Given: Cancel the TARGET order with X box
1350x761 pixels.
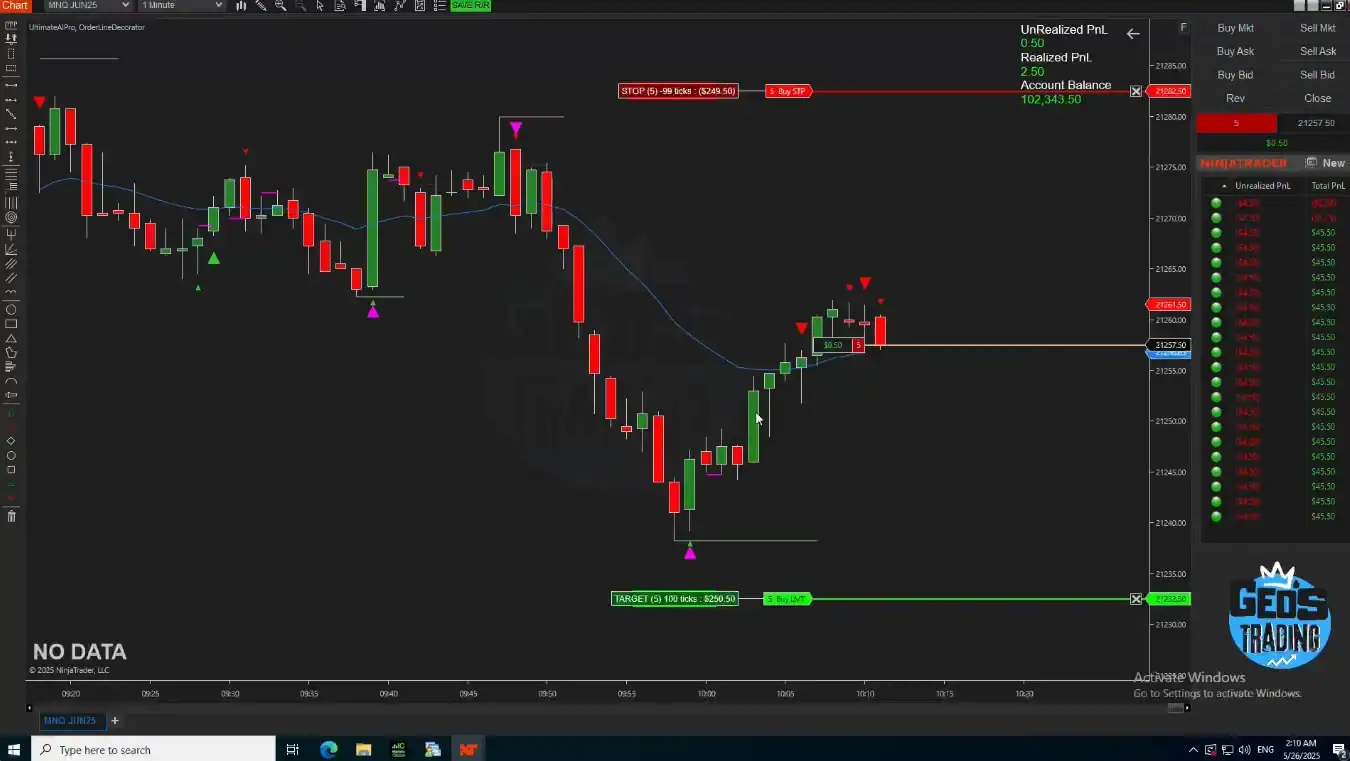Looking at the screenshot, I should click(1136, 599).
